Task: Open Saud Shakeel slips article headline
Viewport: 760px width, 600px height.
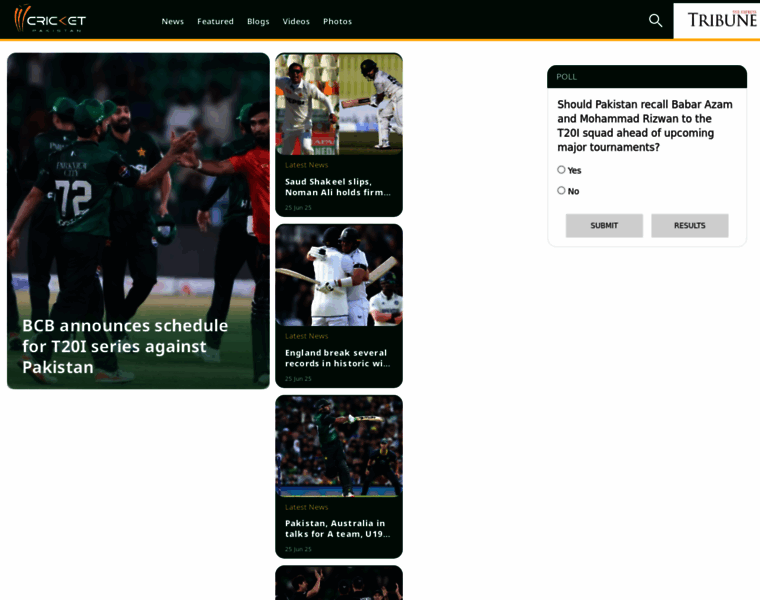Action: click(338, 187)
